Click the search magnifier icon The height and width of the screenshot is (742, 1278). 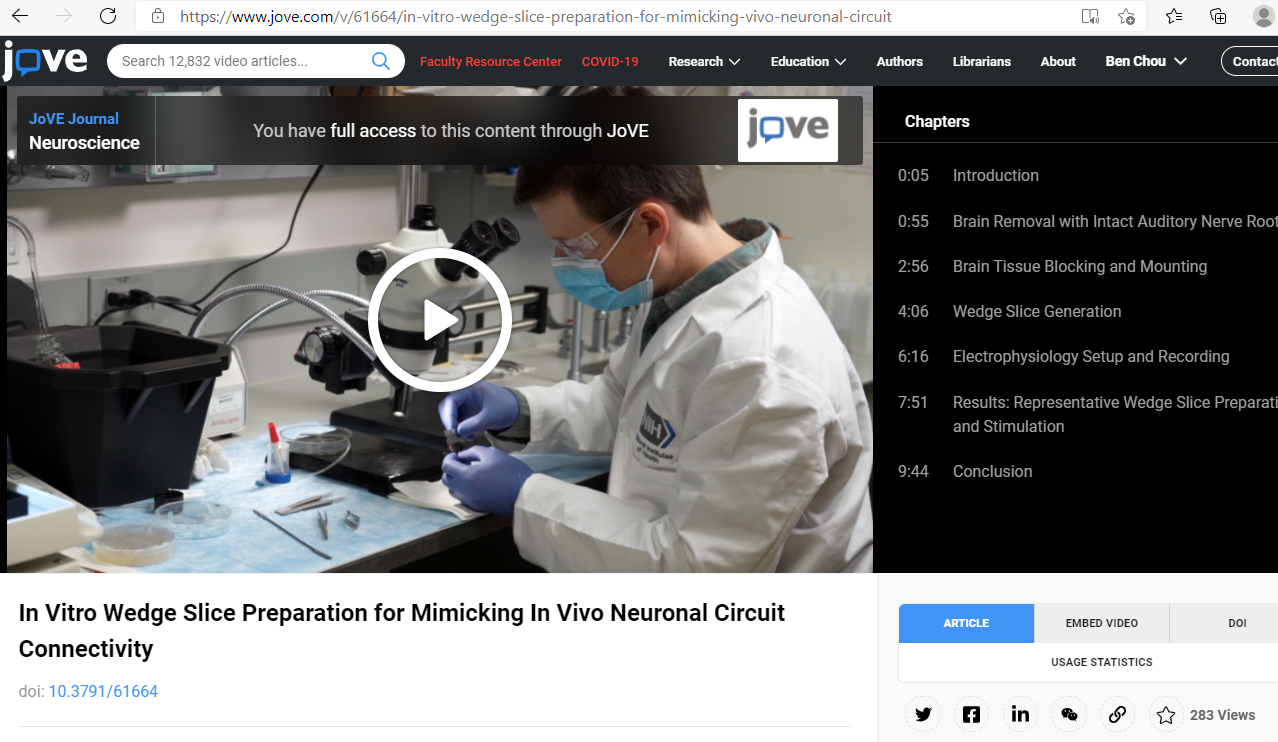point(381,61)
